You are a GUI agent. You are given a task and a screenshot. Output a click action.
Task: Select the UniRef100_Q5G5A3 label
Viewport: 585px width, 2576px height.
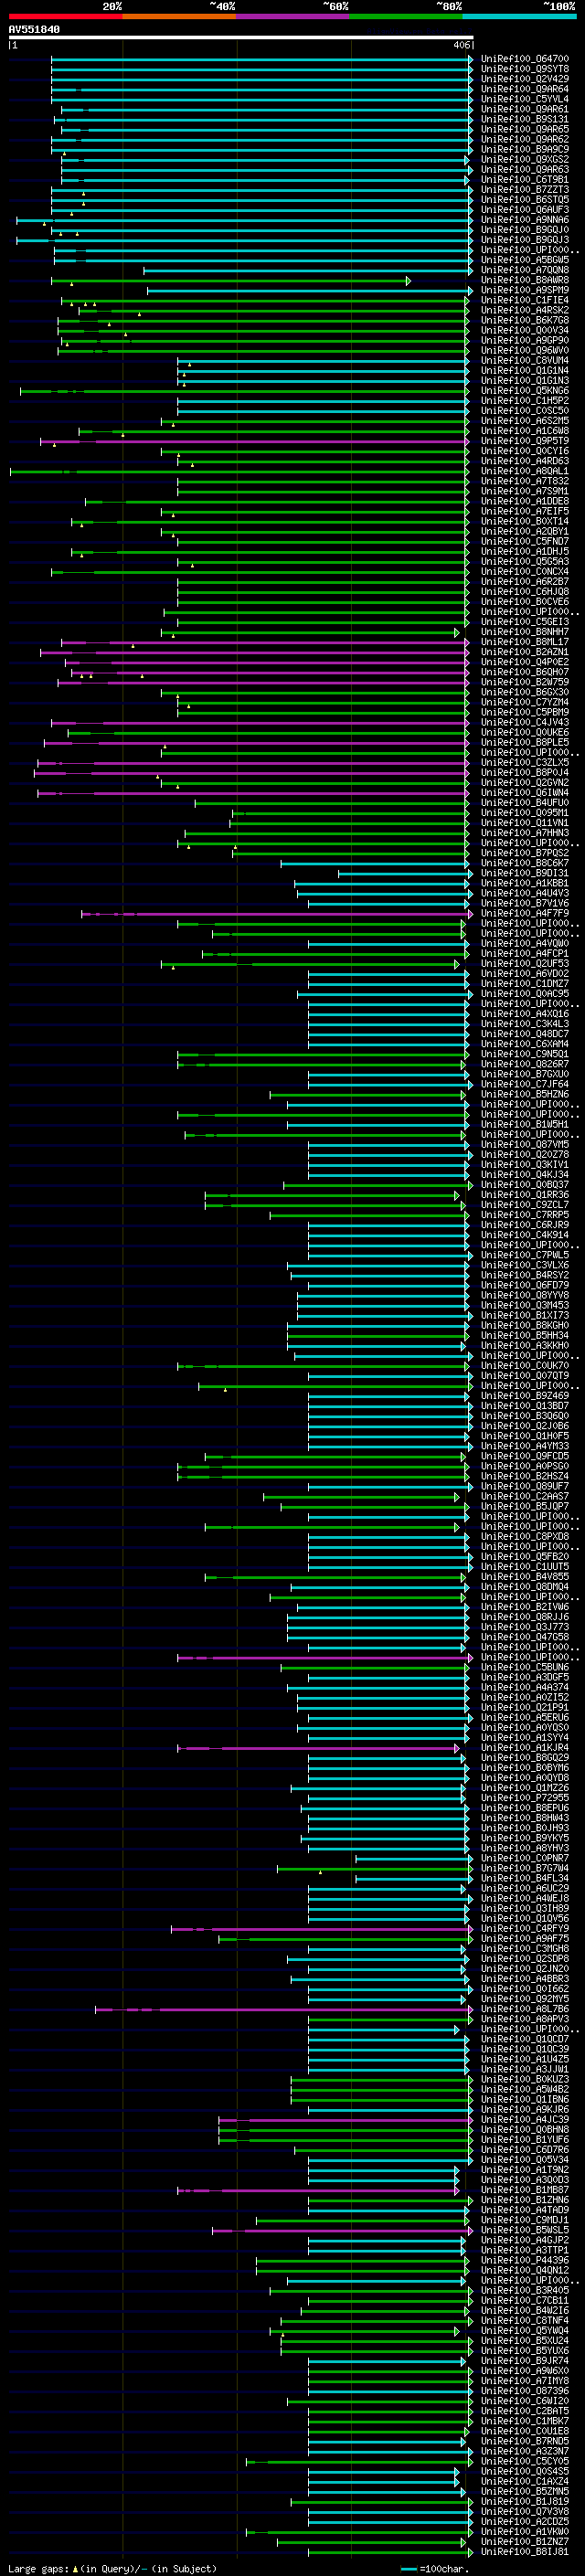click(524, 562)
